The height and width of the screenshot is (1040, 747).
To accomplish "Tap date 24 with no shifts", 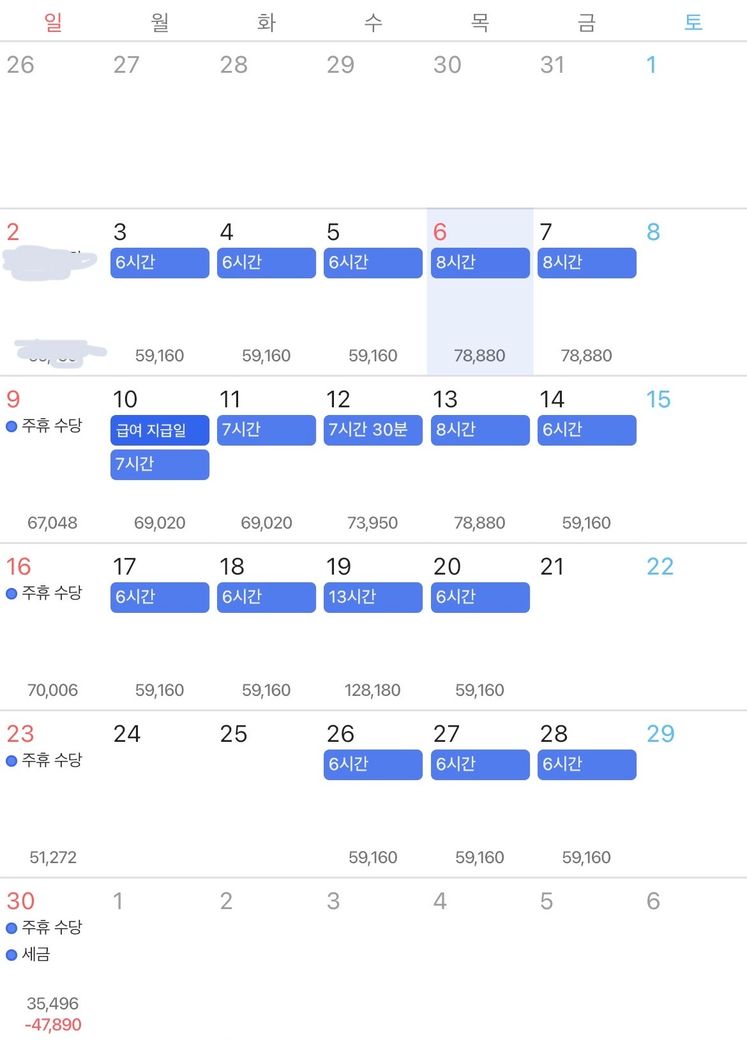I will tap(127, 734).
